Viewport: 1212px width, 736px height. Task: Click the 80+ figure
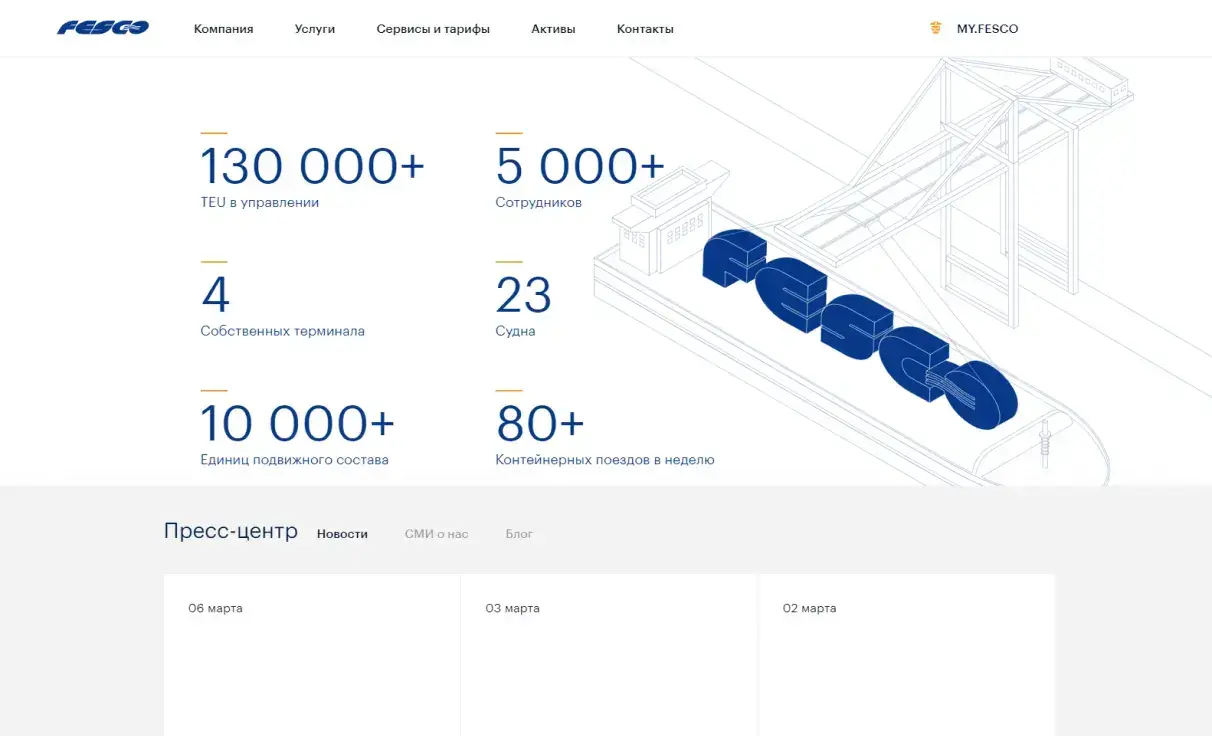pyautogui.click(x=540, y=424)
